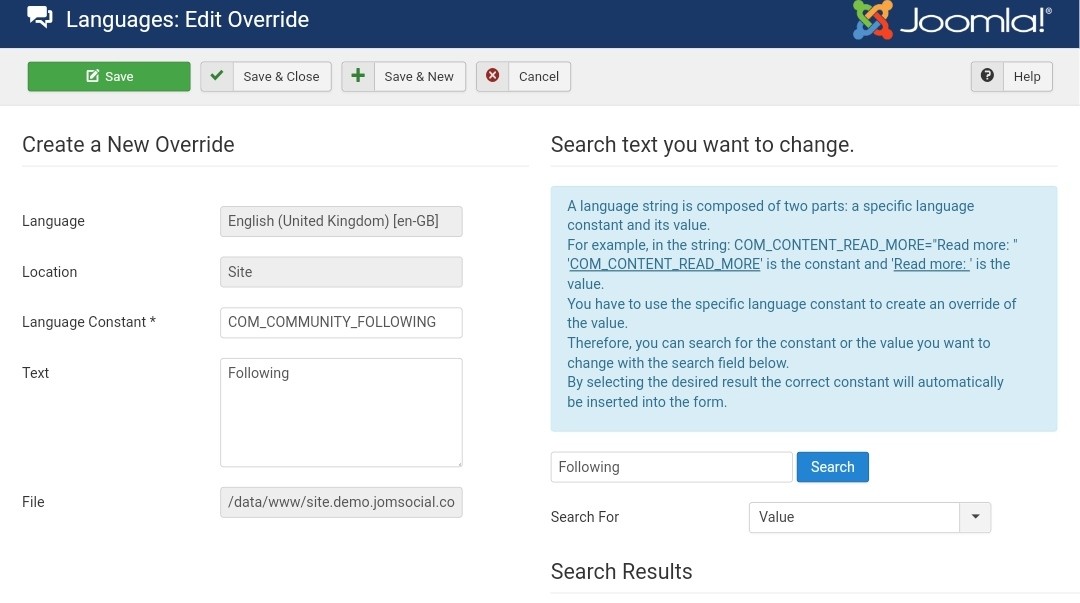Viewport: 1080px width, 603px height.
Task: Run the blue Search button
Action: tap(832, 467)
